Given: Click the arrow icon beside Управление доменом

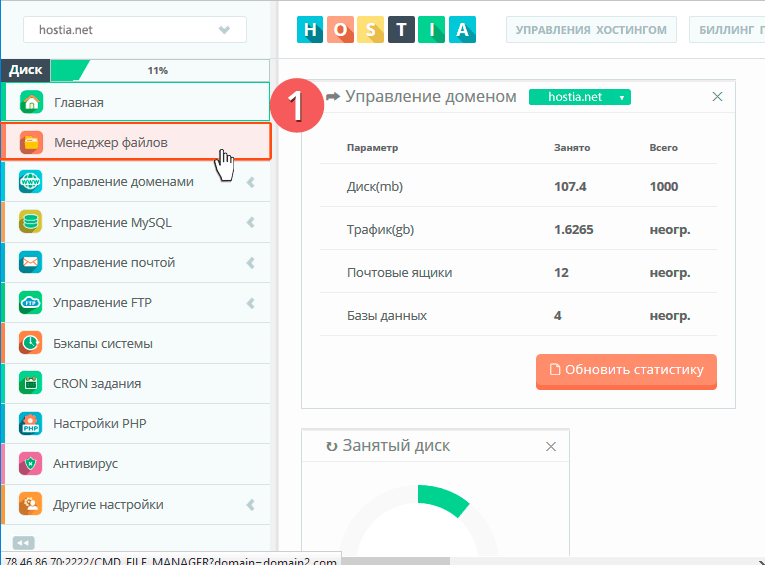Looking at the screenshot, I should 333,96.
